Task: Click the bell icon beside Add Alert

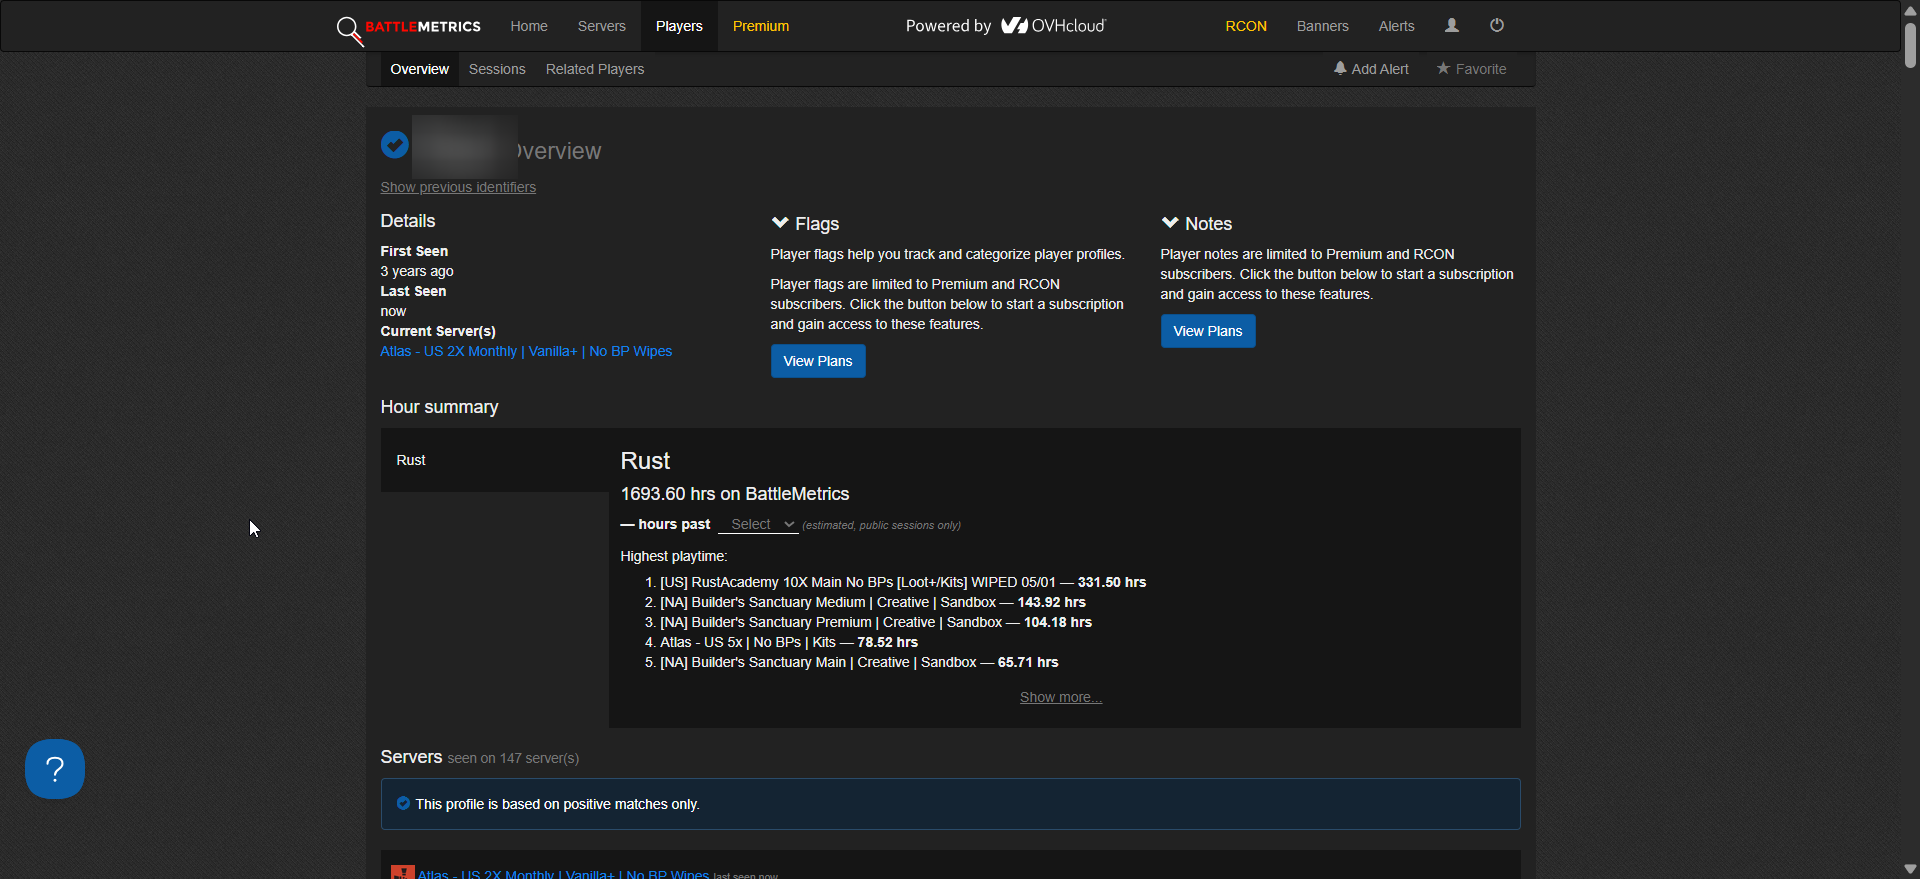Action: (1340, 68)
